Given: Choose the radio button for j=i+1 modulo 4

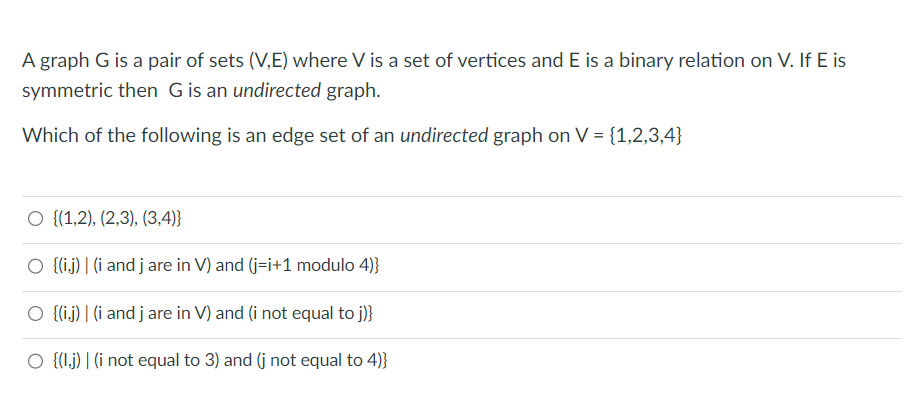Looking at the screenshot, I should [35, 267].
